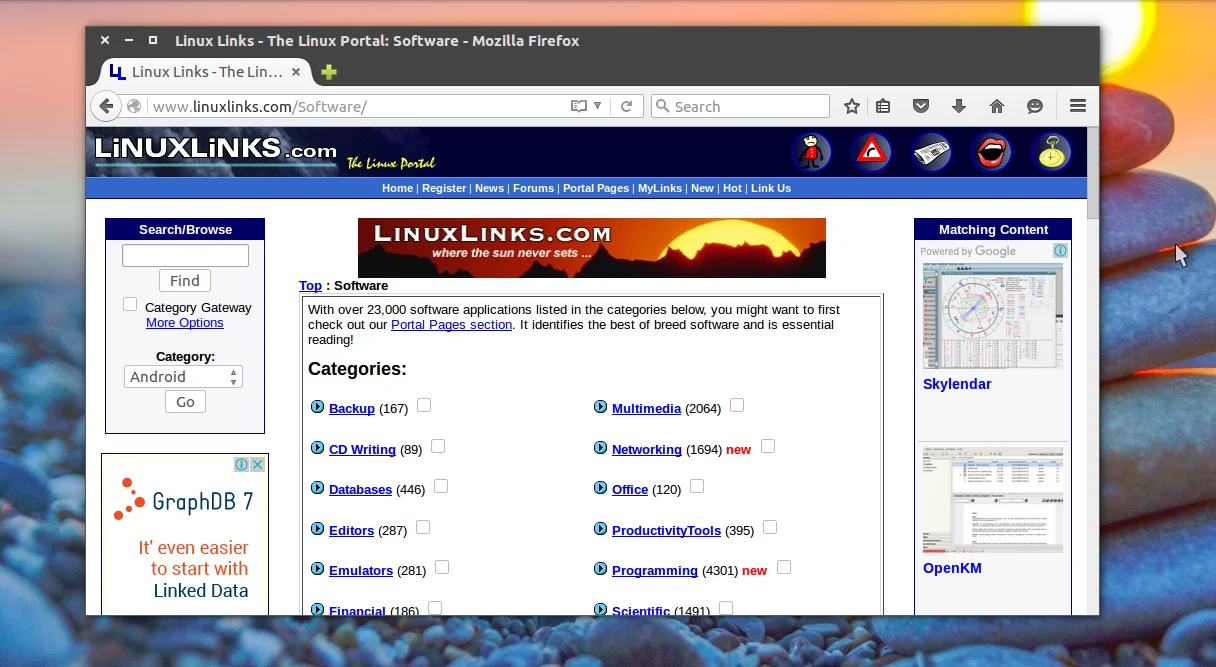Click the AdChoices icon in Matching Content
The height and width of the screenshot is (667, 1216).
coord(1060,251)
